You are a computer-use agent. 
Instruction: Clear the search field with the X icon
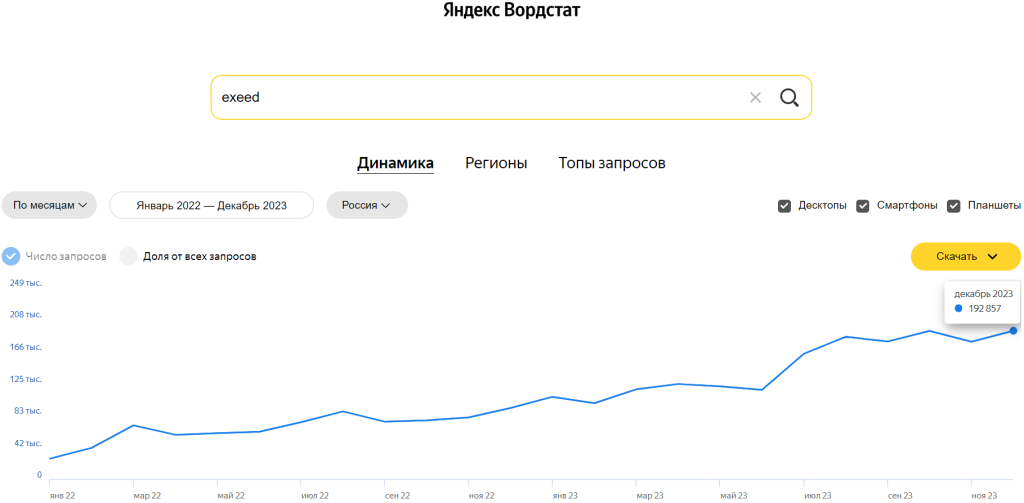tap(755, 98)
